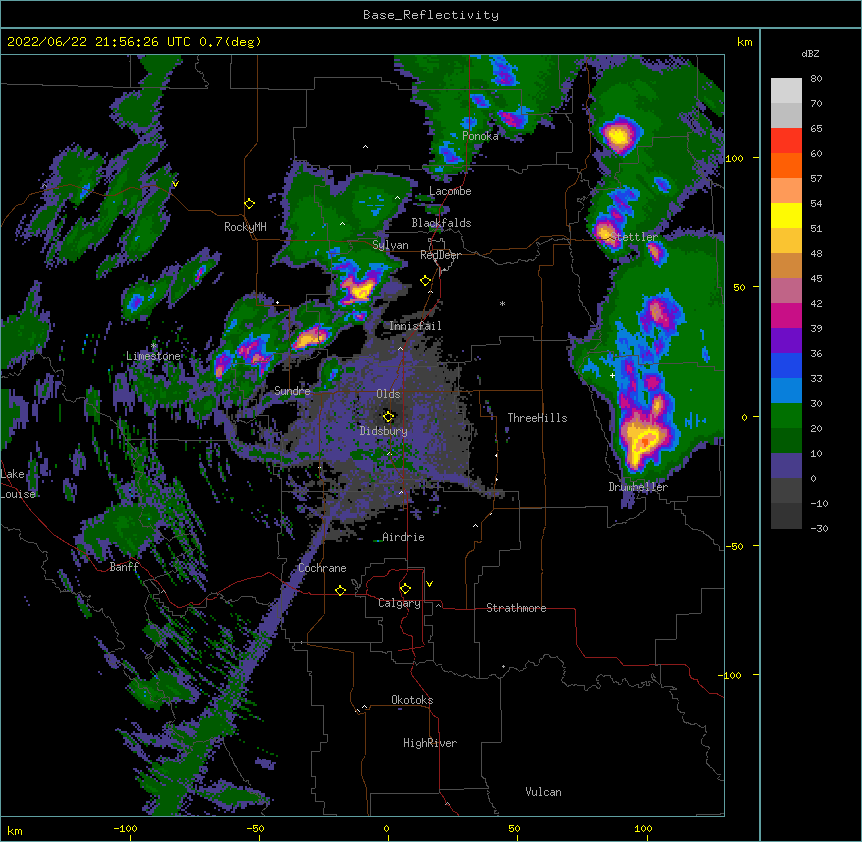Click the Calgary city label

point(400,603)
